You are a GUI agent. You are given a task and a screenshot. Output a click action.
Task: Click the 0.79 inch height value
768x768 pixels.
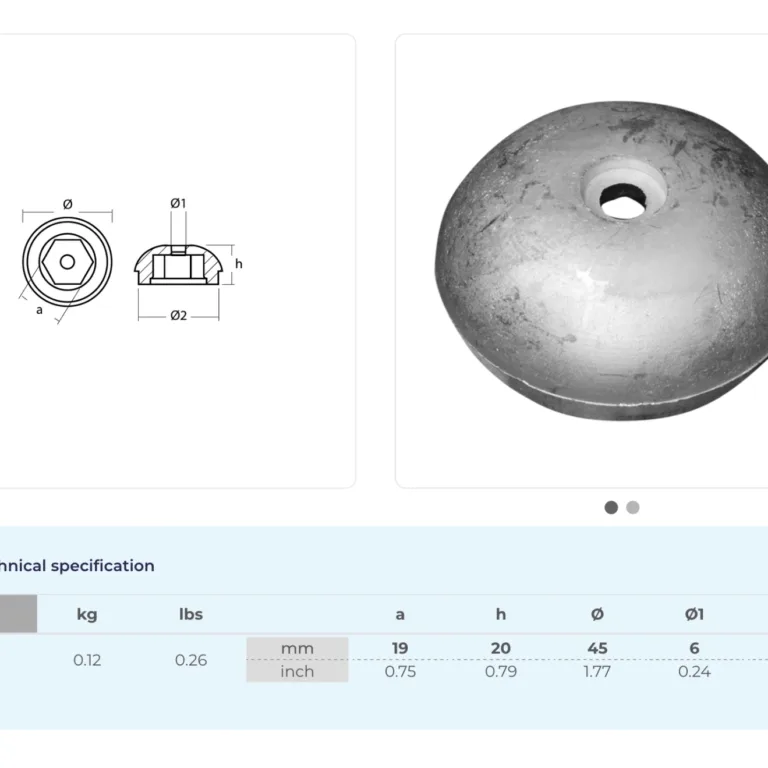(x=500, y=671)
